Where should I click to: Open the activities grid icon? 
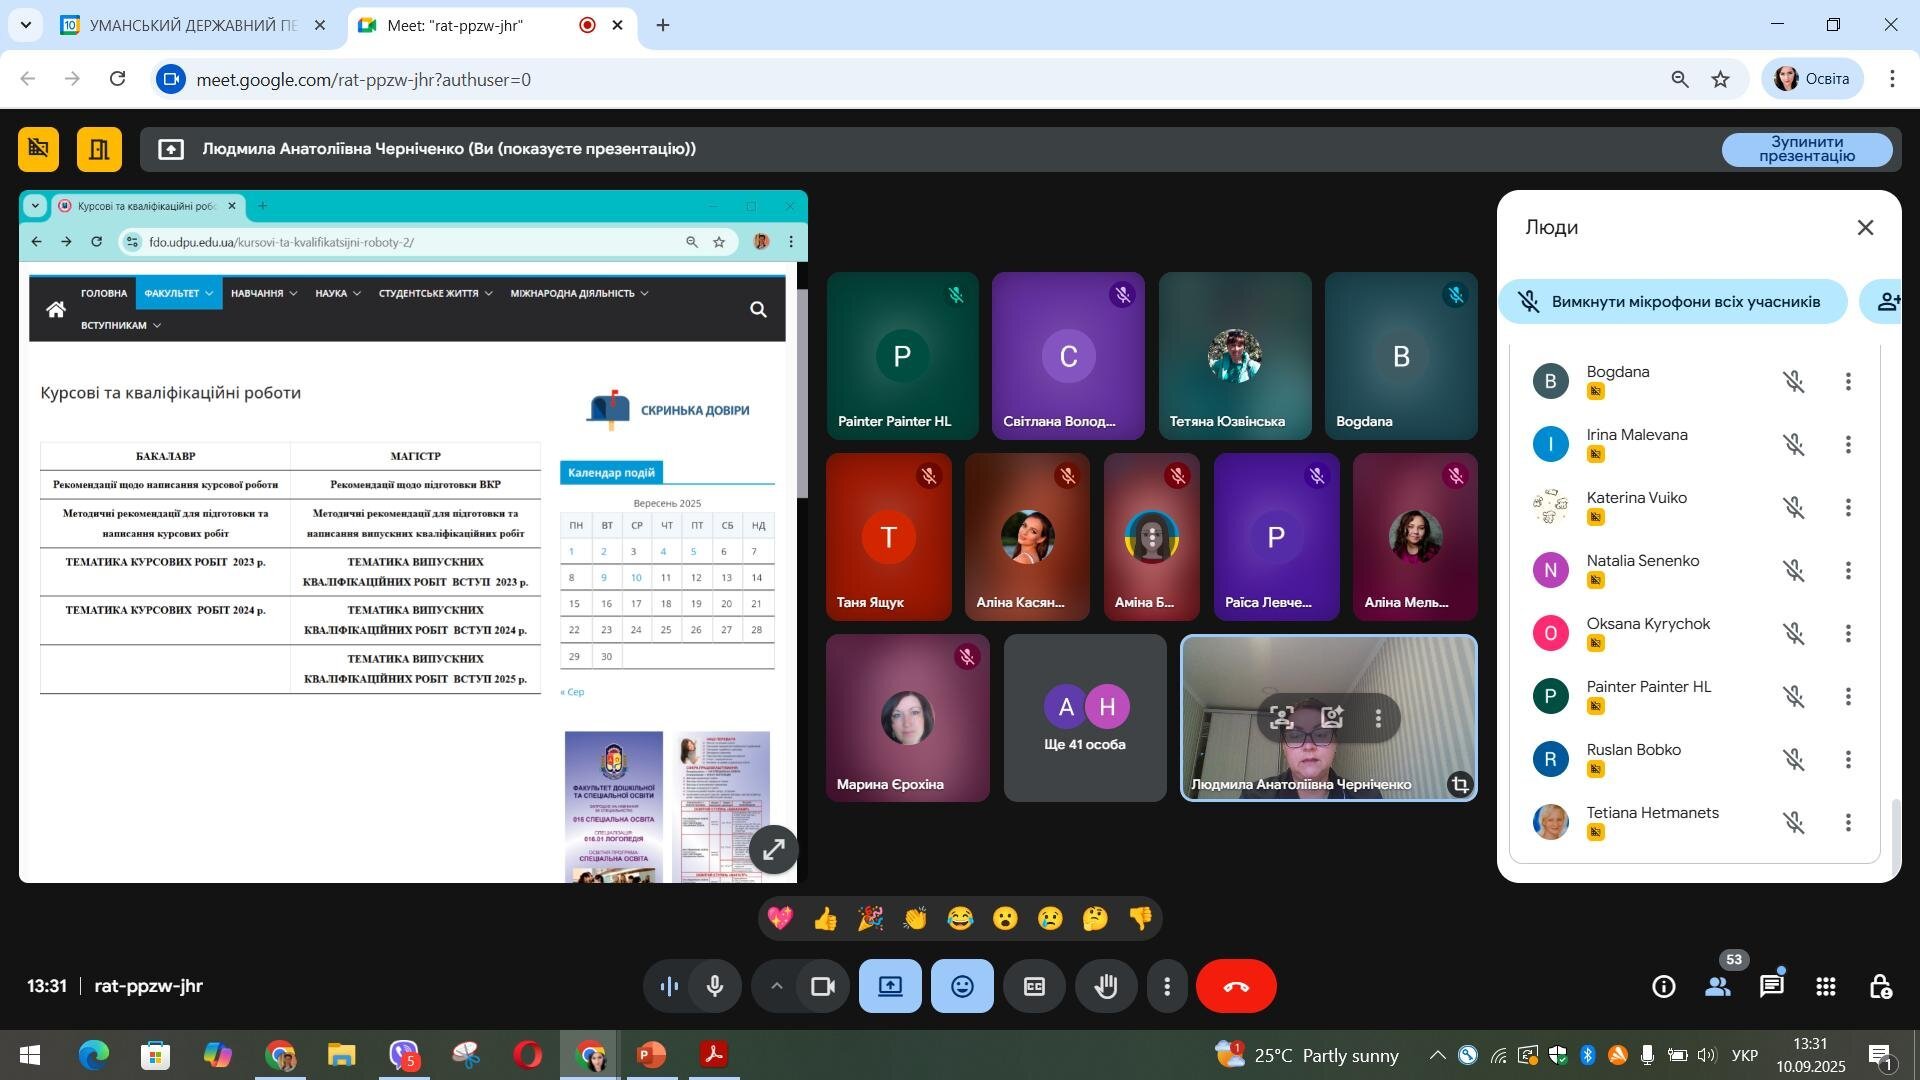click(x=1826, y=986)
